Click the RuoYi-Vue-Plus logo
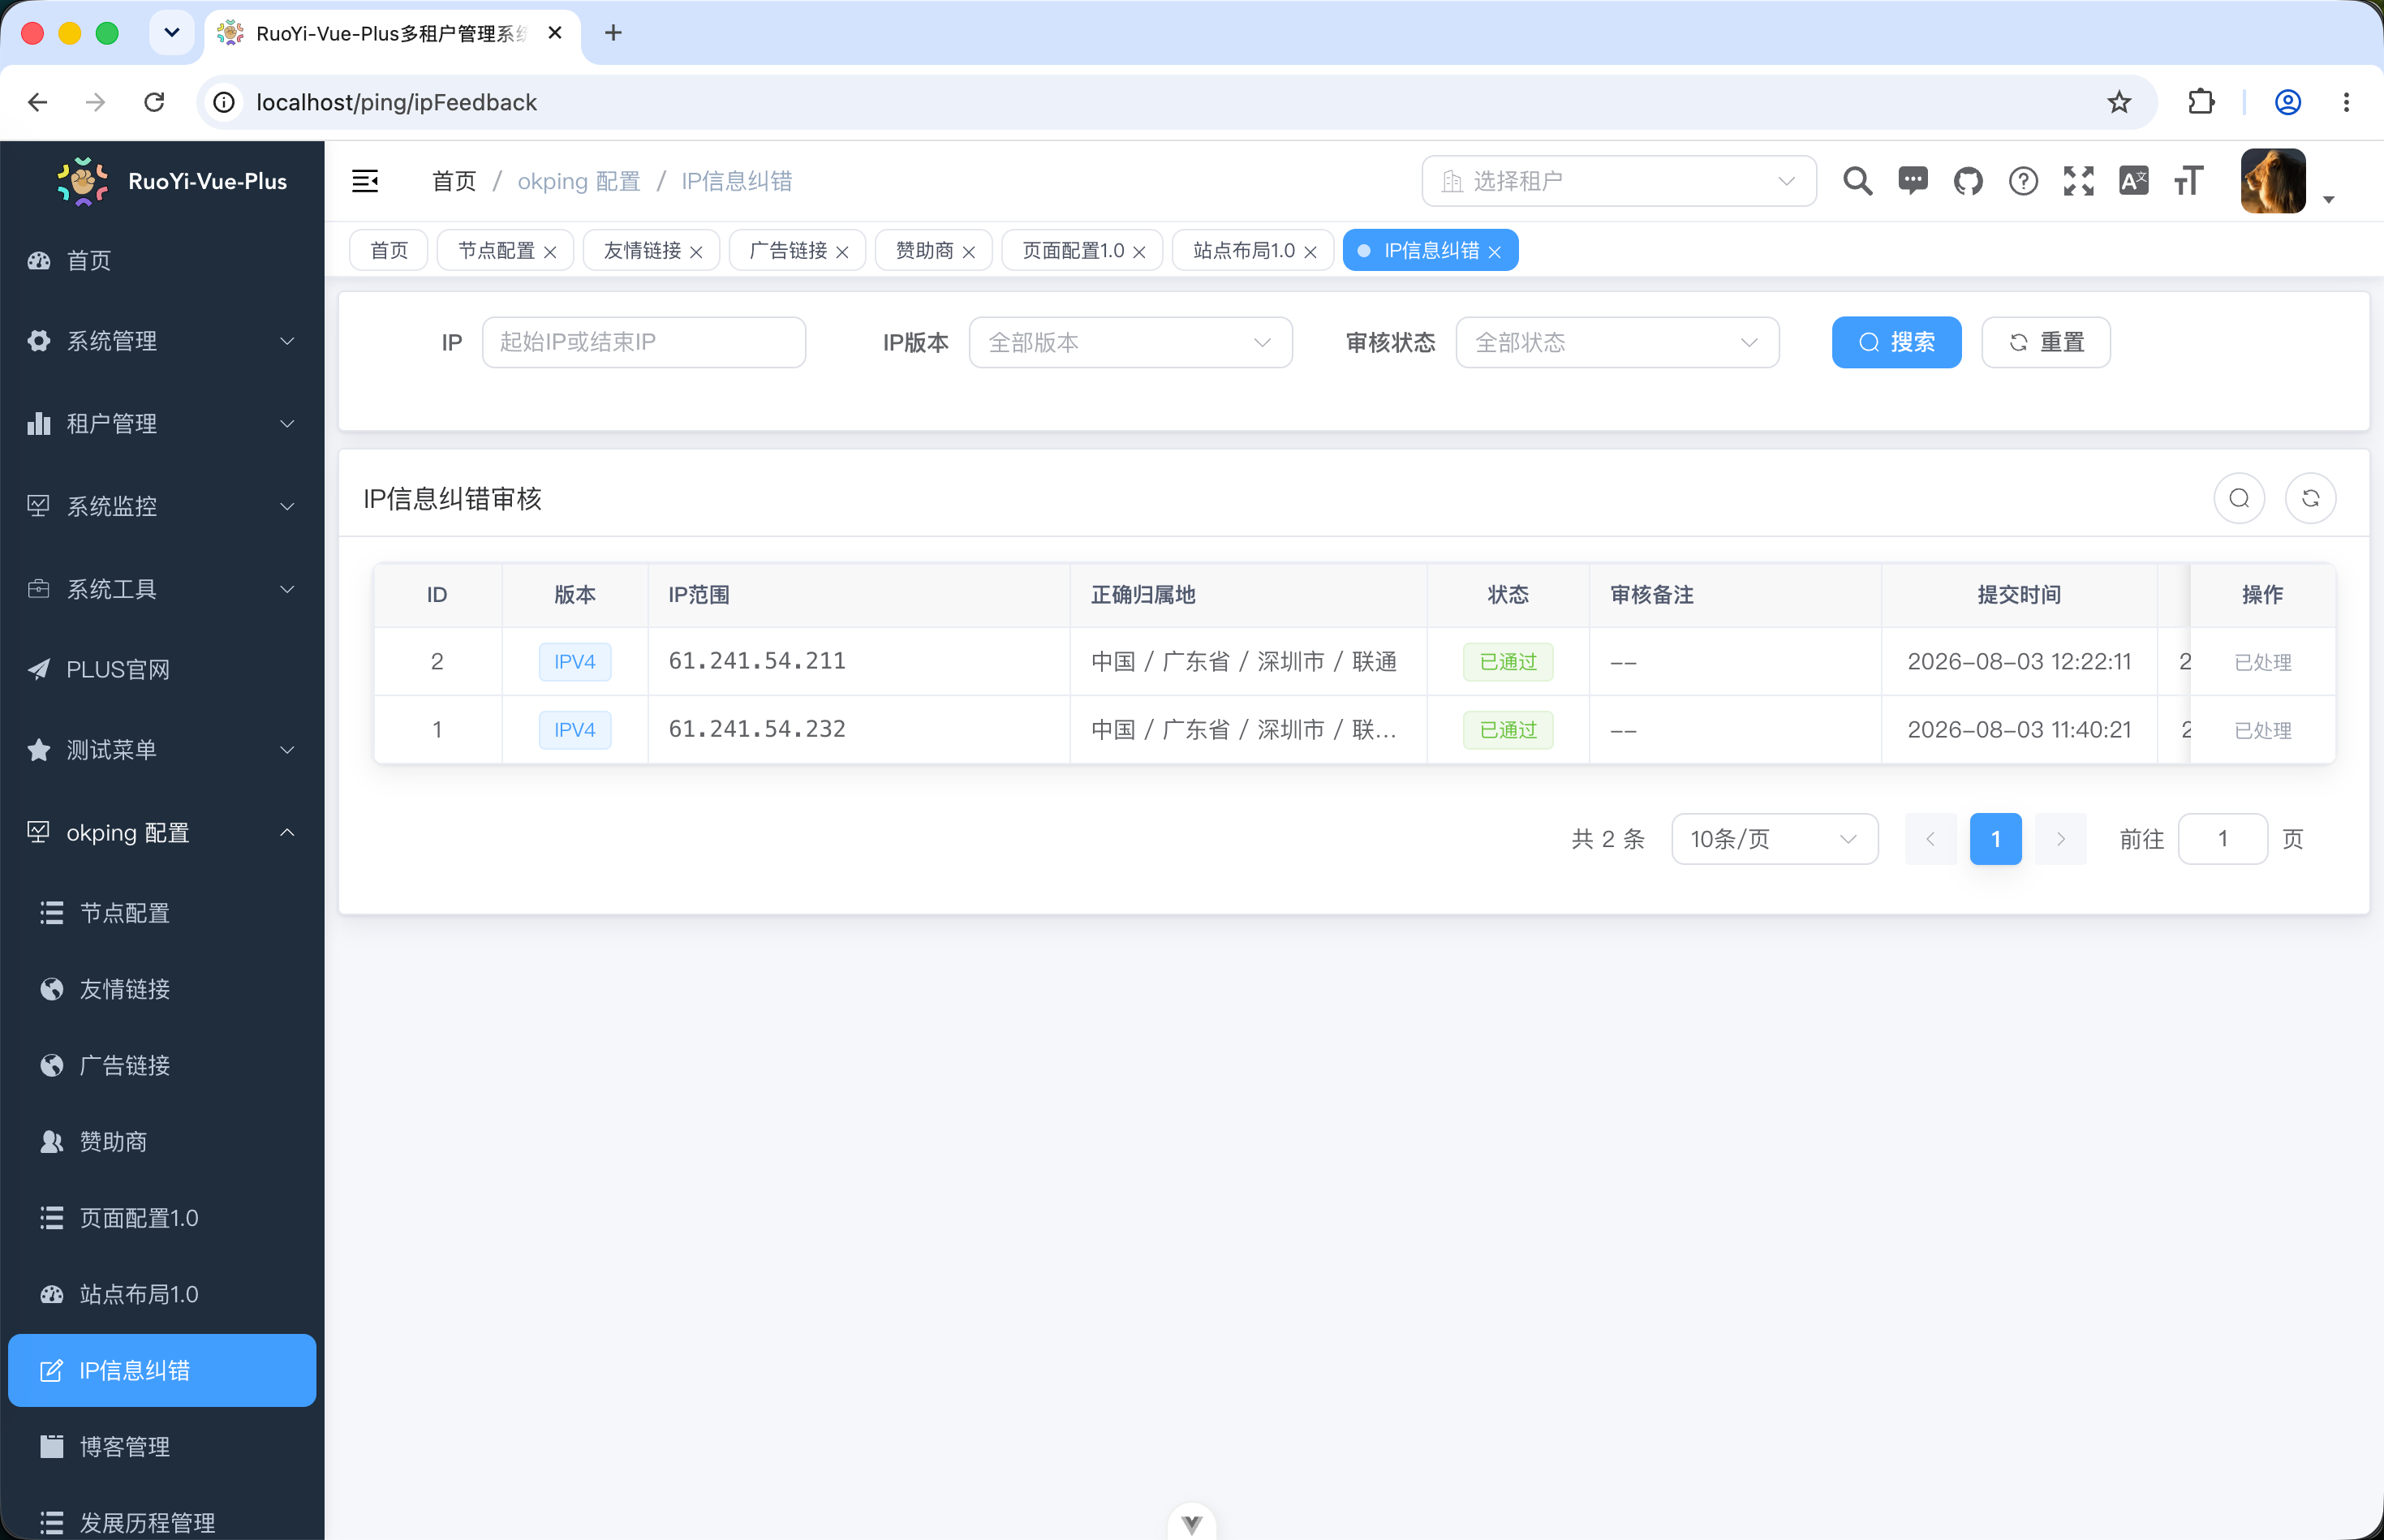 point(82,181)
